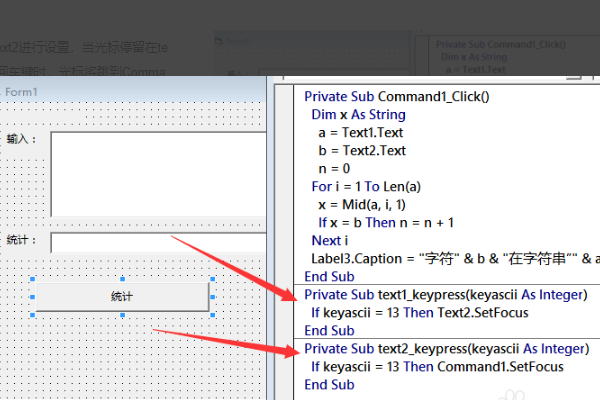Click the 统计 command button

[x=122, y=297]
